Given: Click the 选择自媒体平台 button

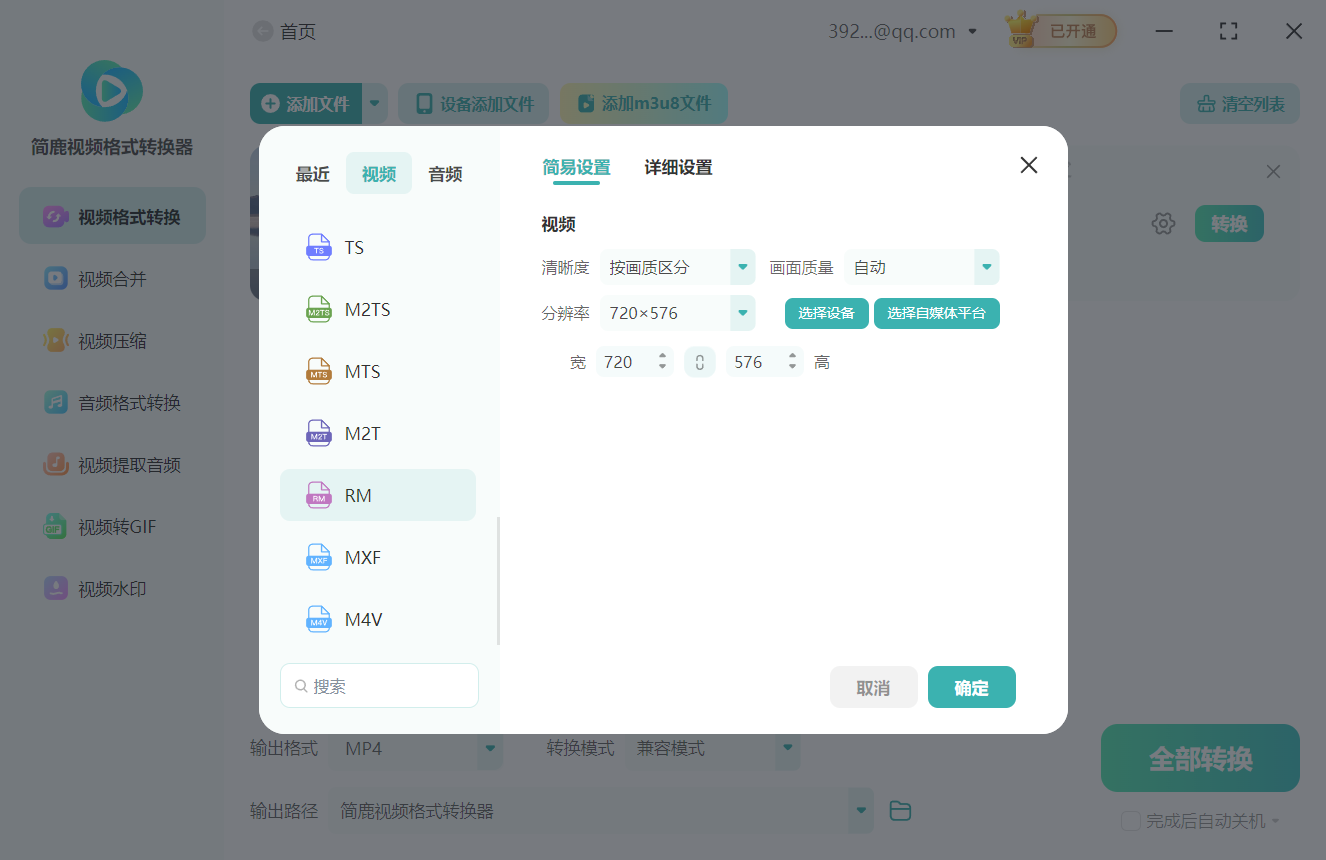Looking at the screenshot, I should click(x=936, y=313).
